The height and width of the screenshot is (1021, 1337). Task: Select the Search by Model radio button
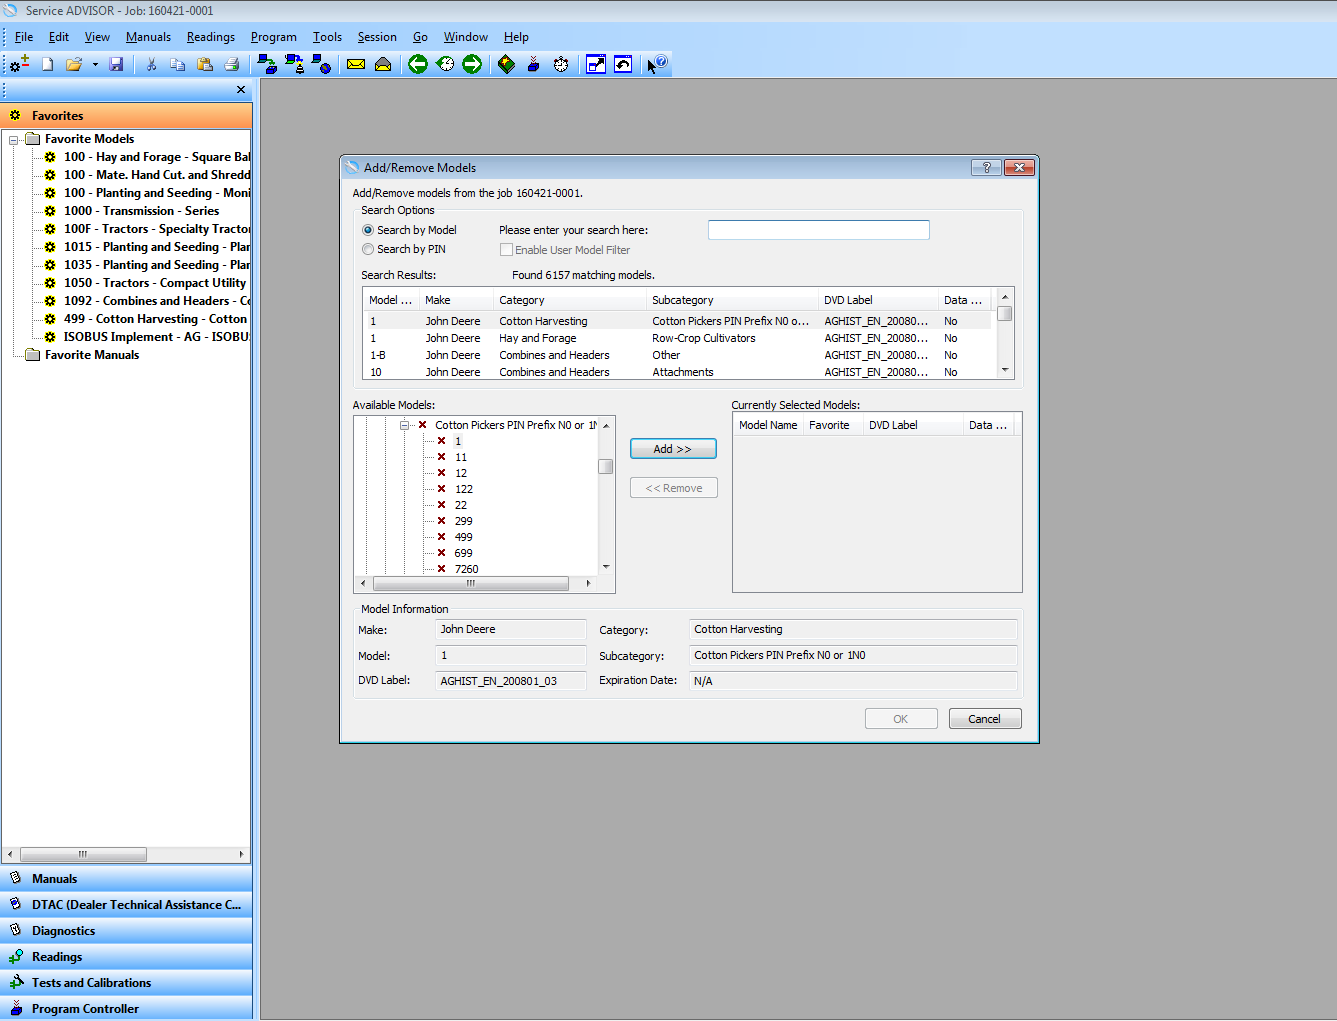(368, 230)
